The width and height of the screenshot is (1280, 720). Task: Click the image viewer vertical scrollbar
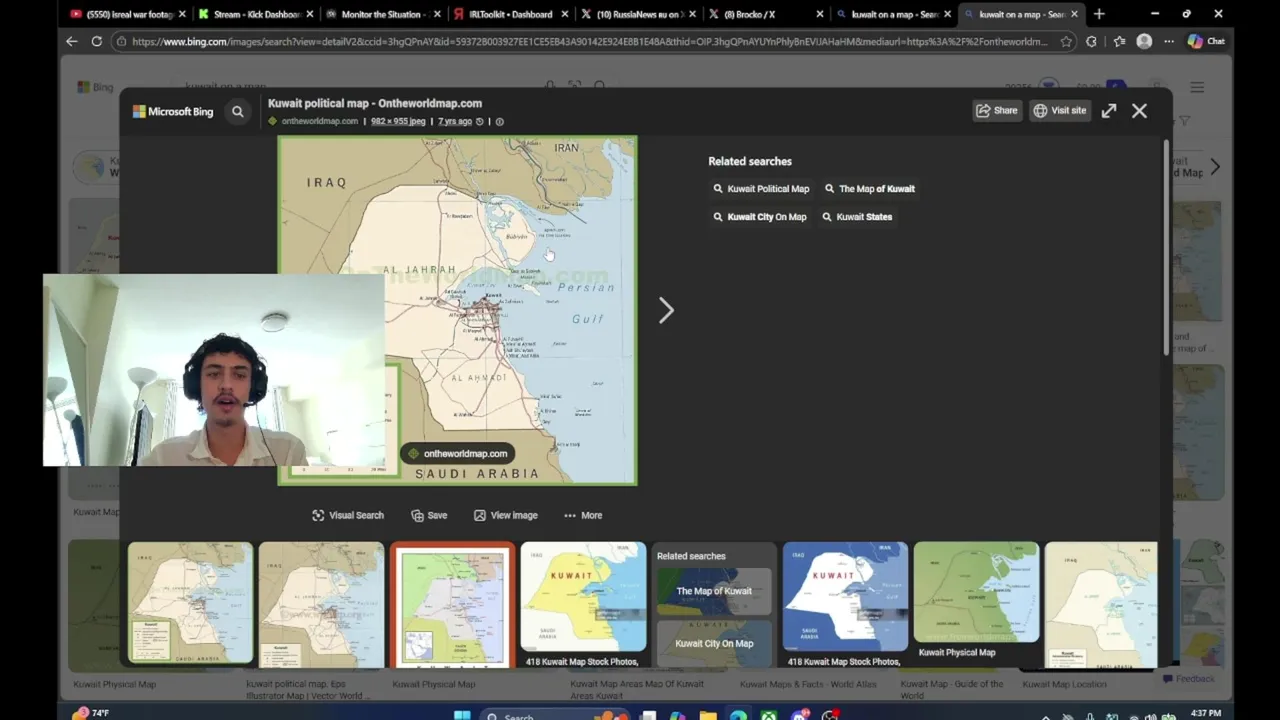(1166, 250)
